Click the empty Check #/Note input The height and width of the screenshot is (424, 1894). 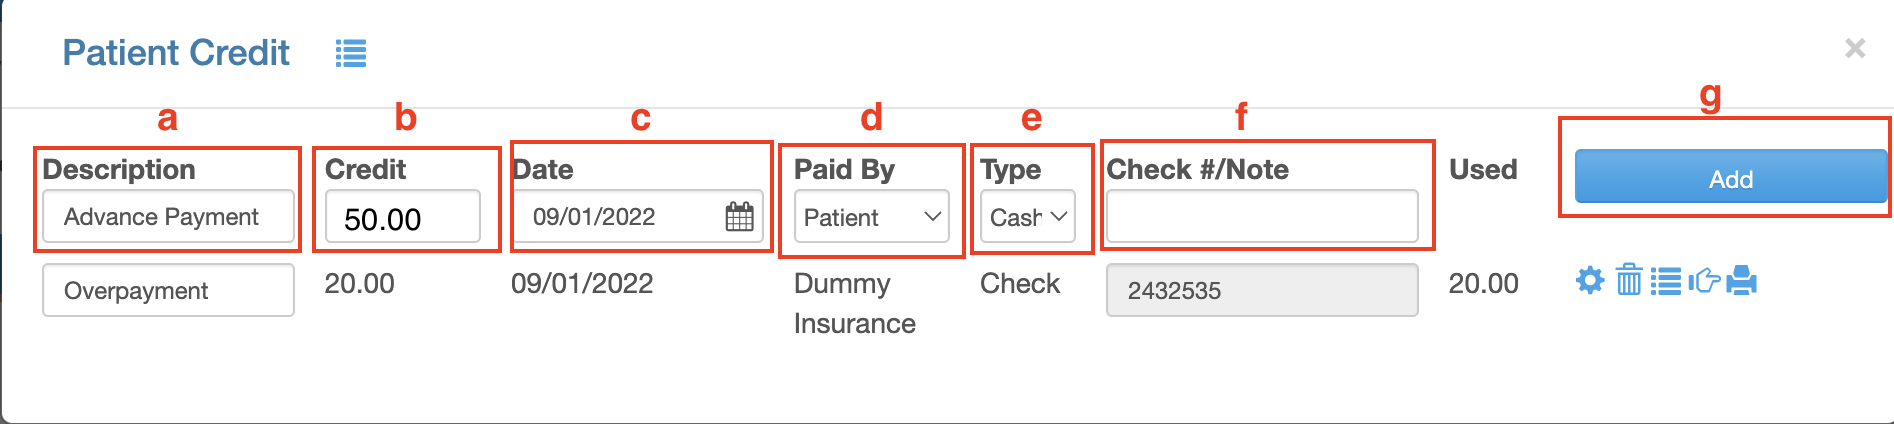click(1261, 216)
